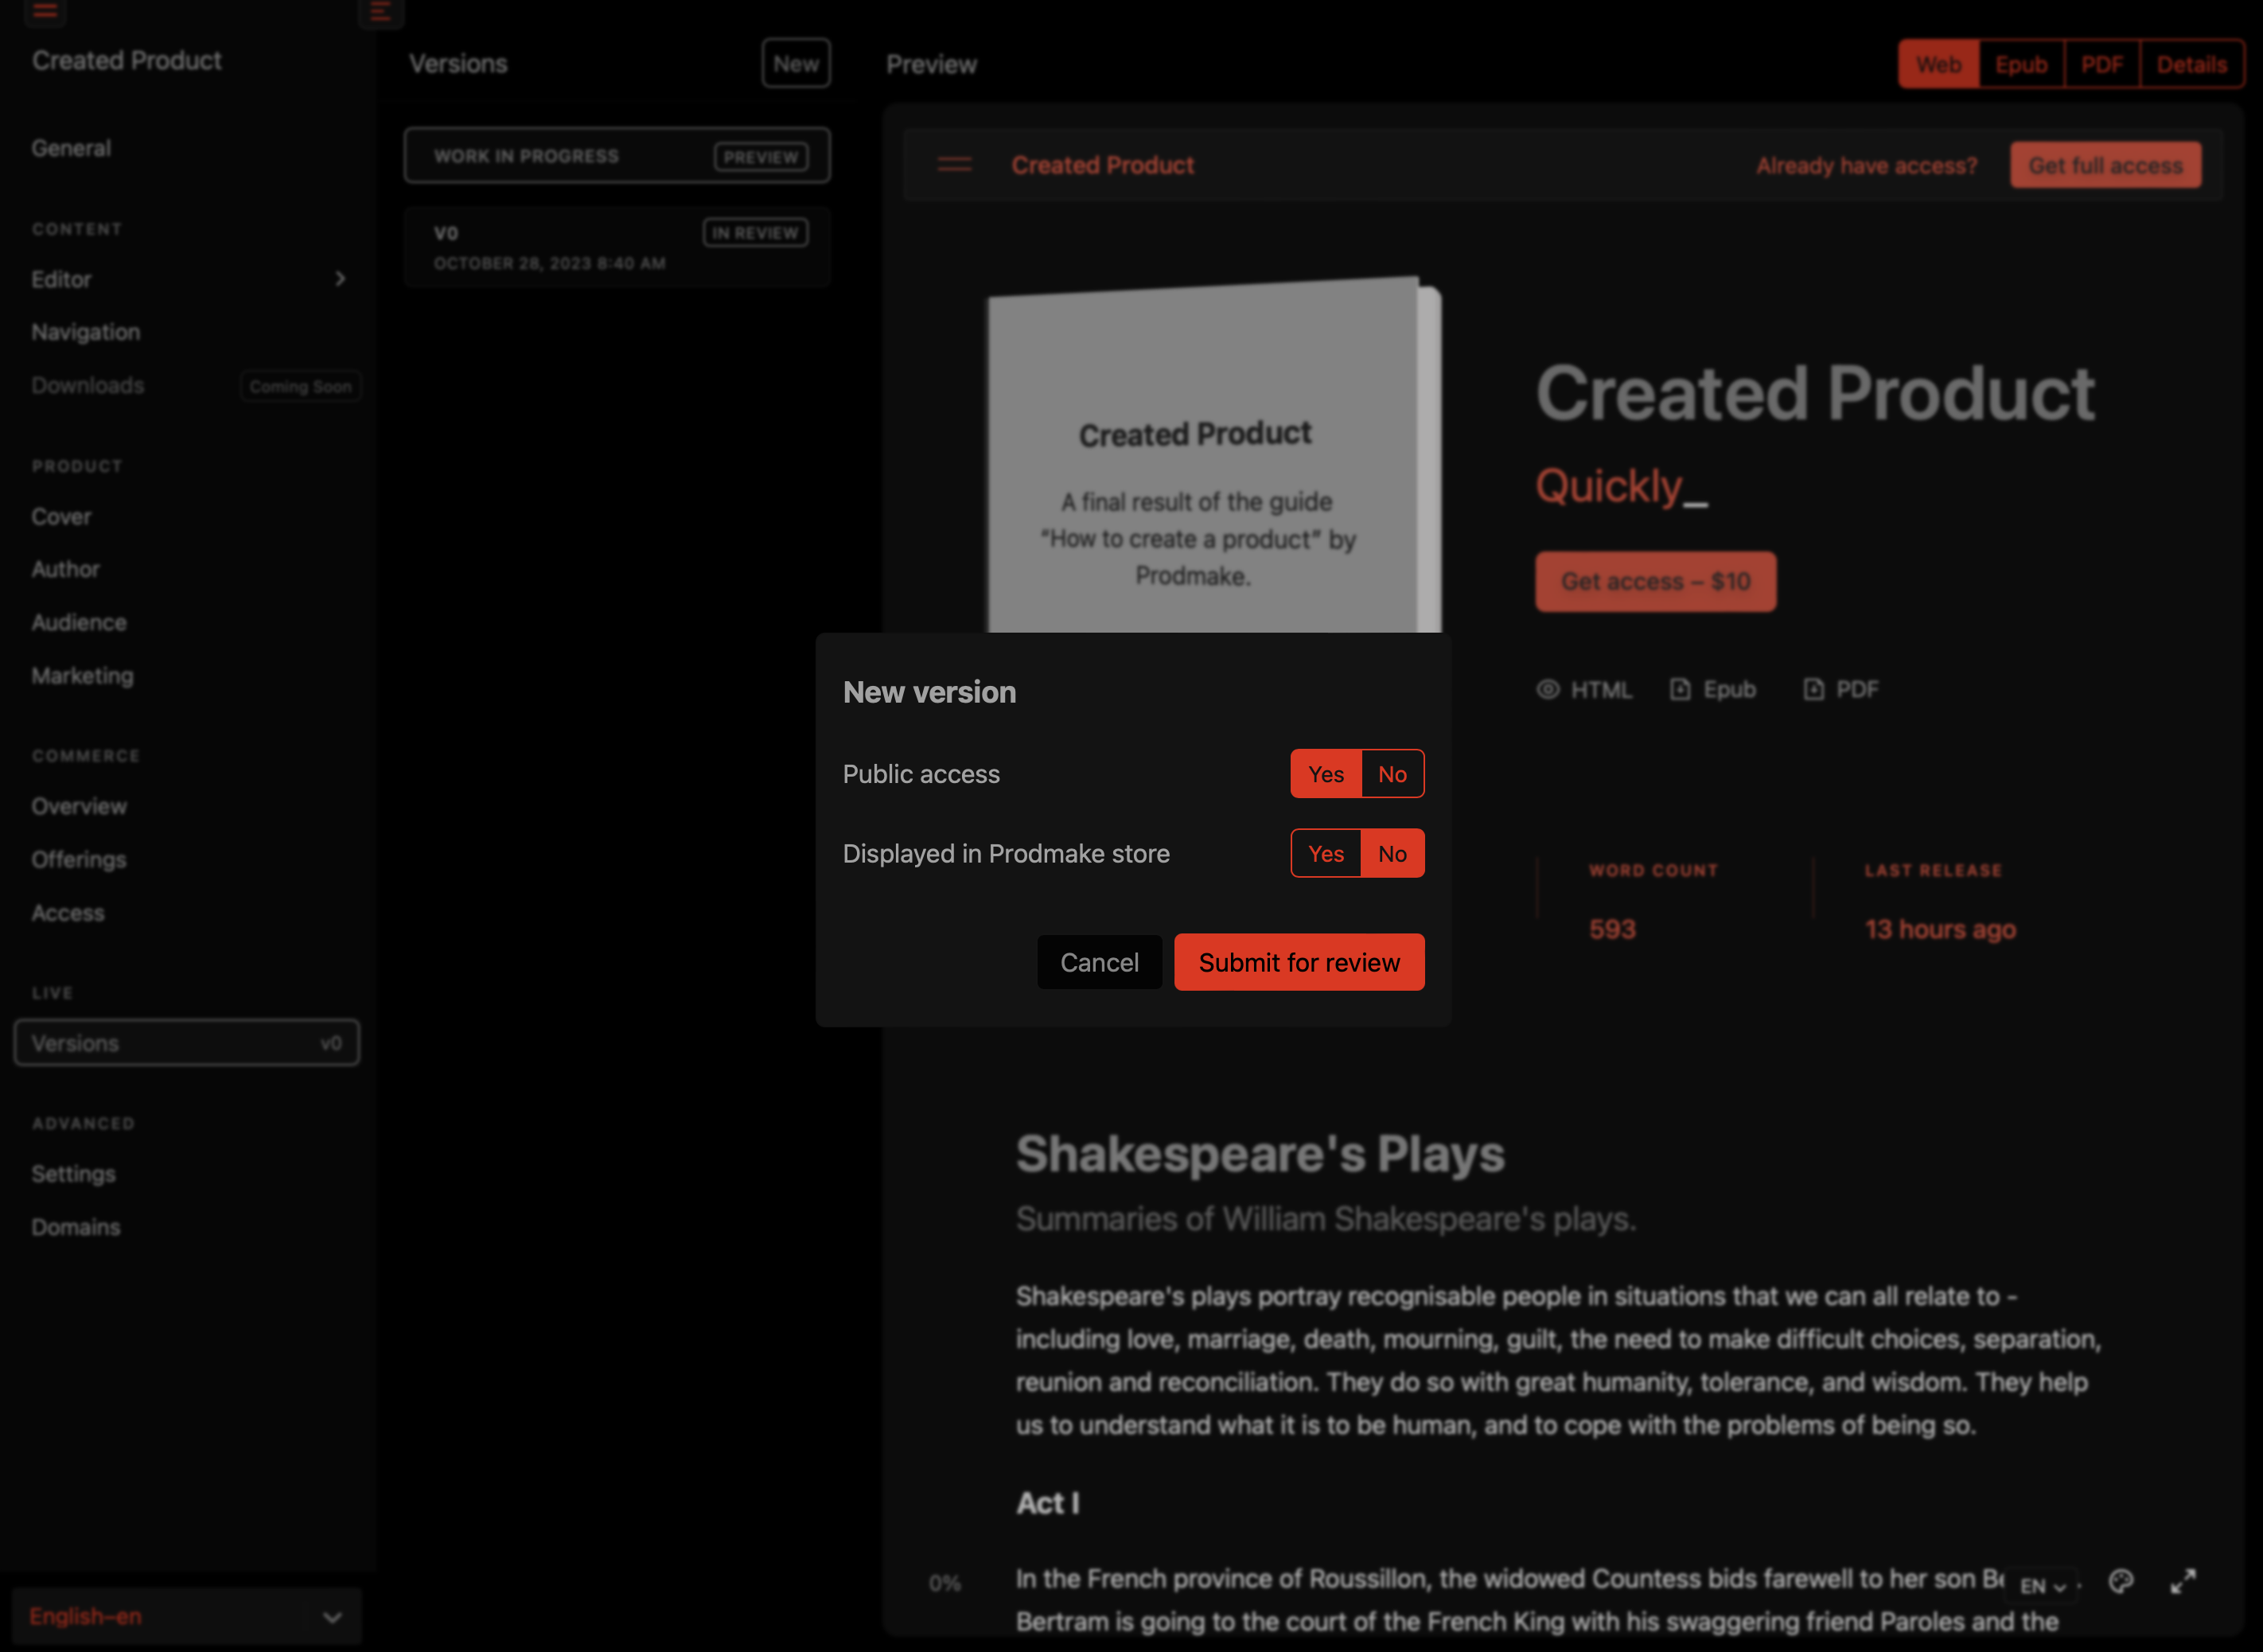Click the preview header hamburger icon

[954, 165]
